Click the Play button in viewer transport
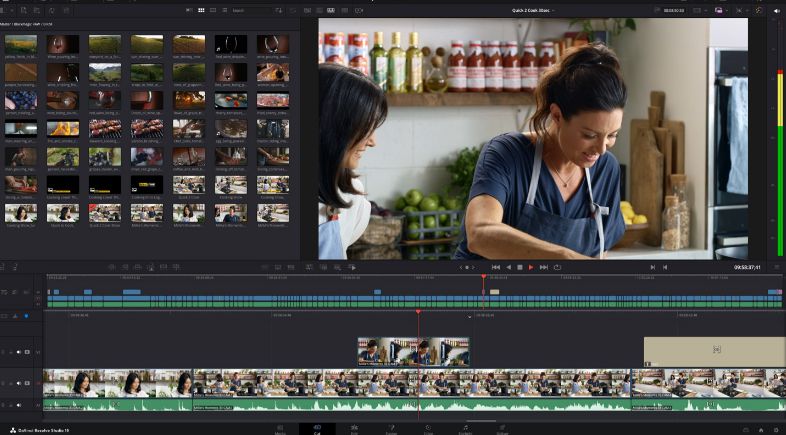This screenshot has height=435, width=786. coord(531,267)
